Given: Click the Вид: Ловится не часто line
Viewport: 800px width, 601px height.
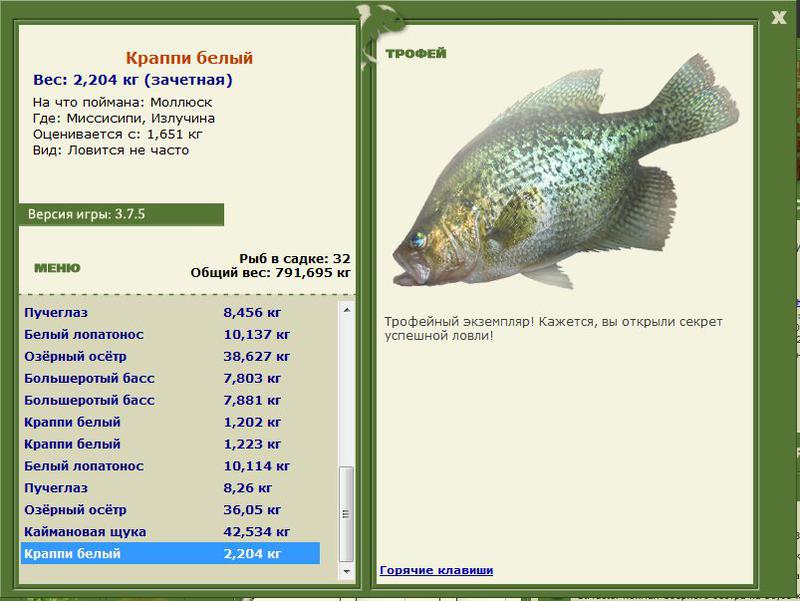Looking at the screenshot, I should (111, 151).
